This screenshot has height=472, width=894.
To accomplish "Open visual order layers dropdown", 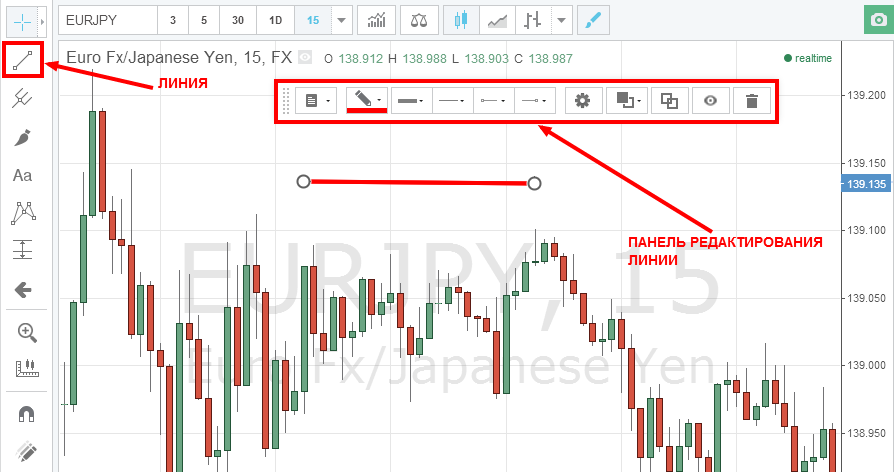I will point(627,101).
